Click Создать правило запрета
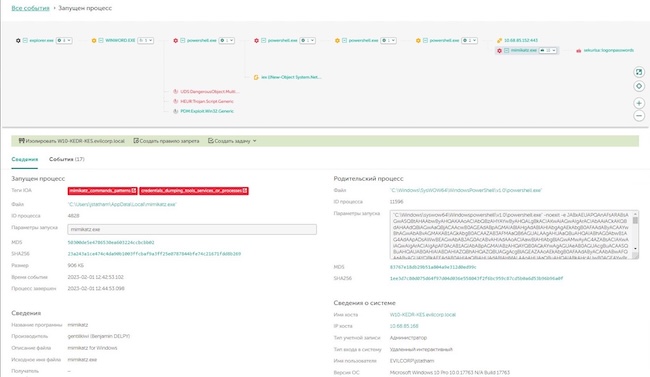The height and width of the screenshot is (377, 650). 166,141
